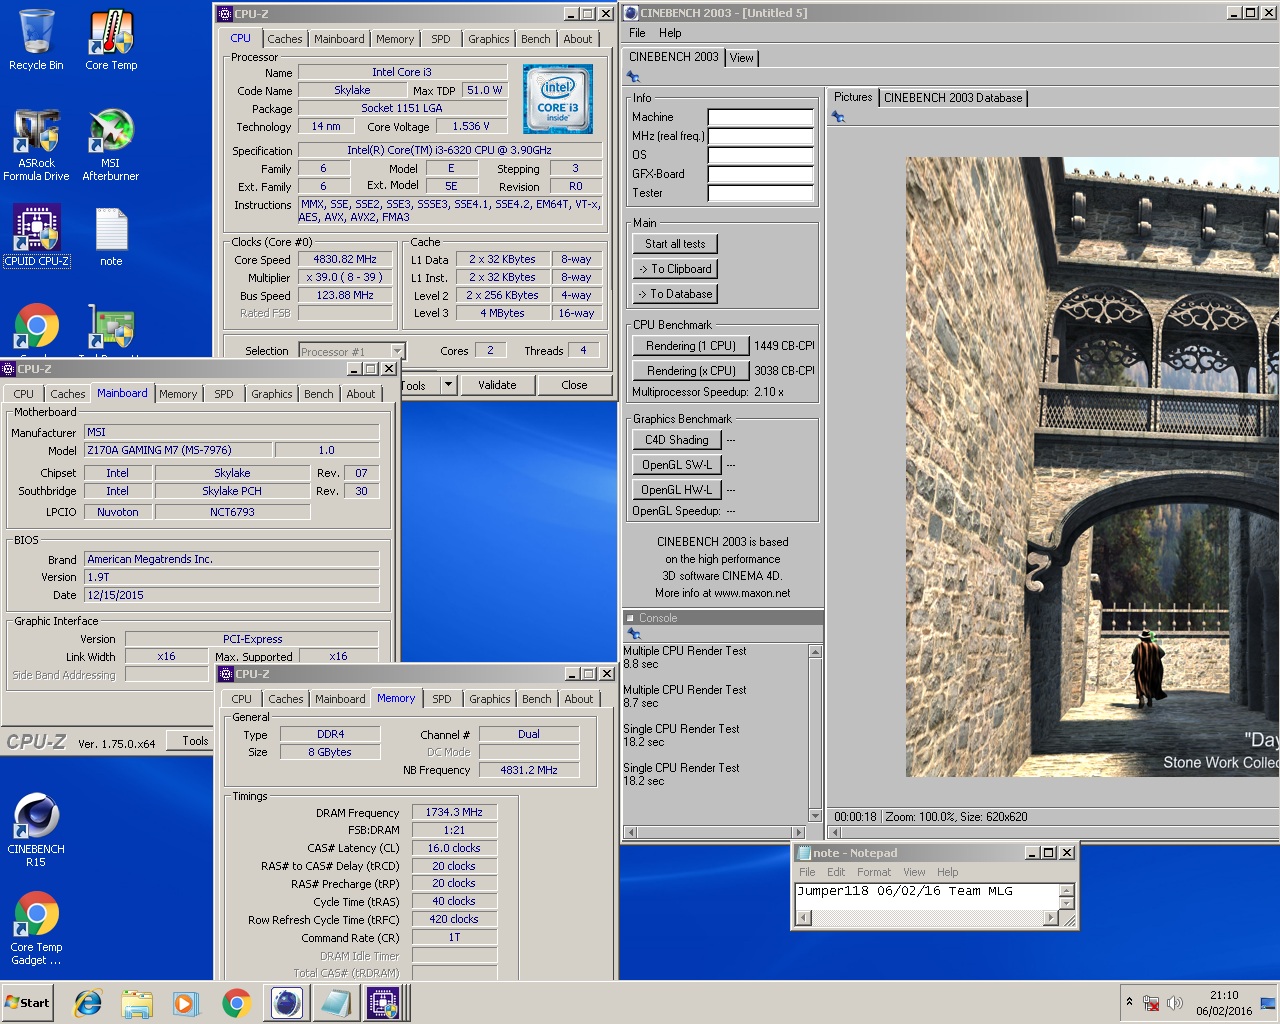1280x1024 pixels.
Task: Click the clock showing 21:10
Action: pos(1224,995)
